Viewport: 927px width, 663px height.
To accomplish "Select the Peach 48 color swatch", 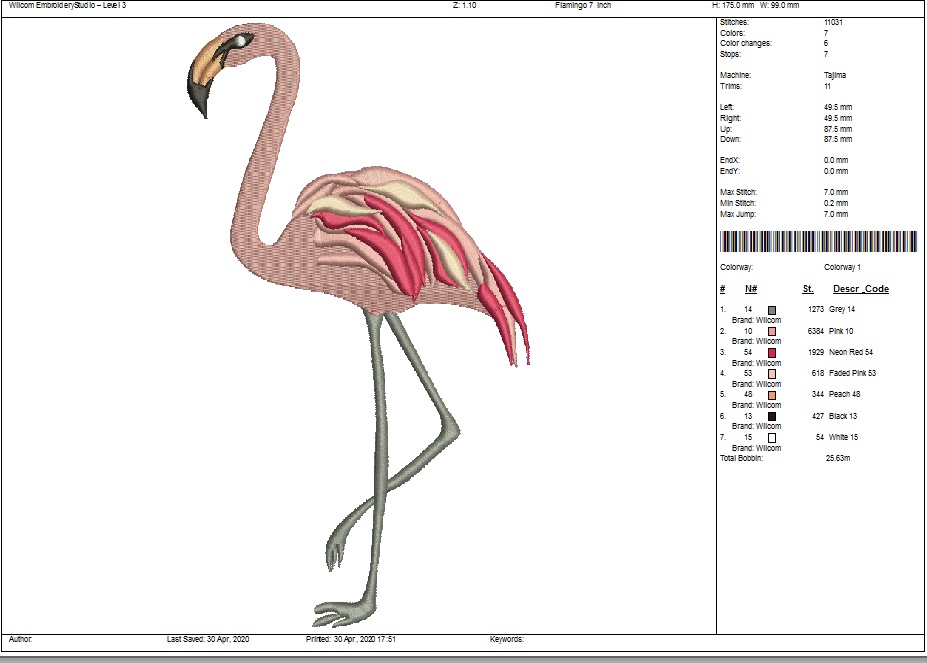I will pyautogui.click(x=772, y=394).
